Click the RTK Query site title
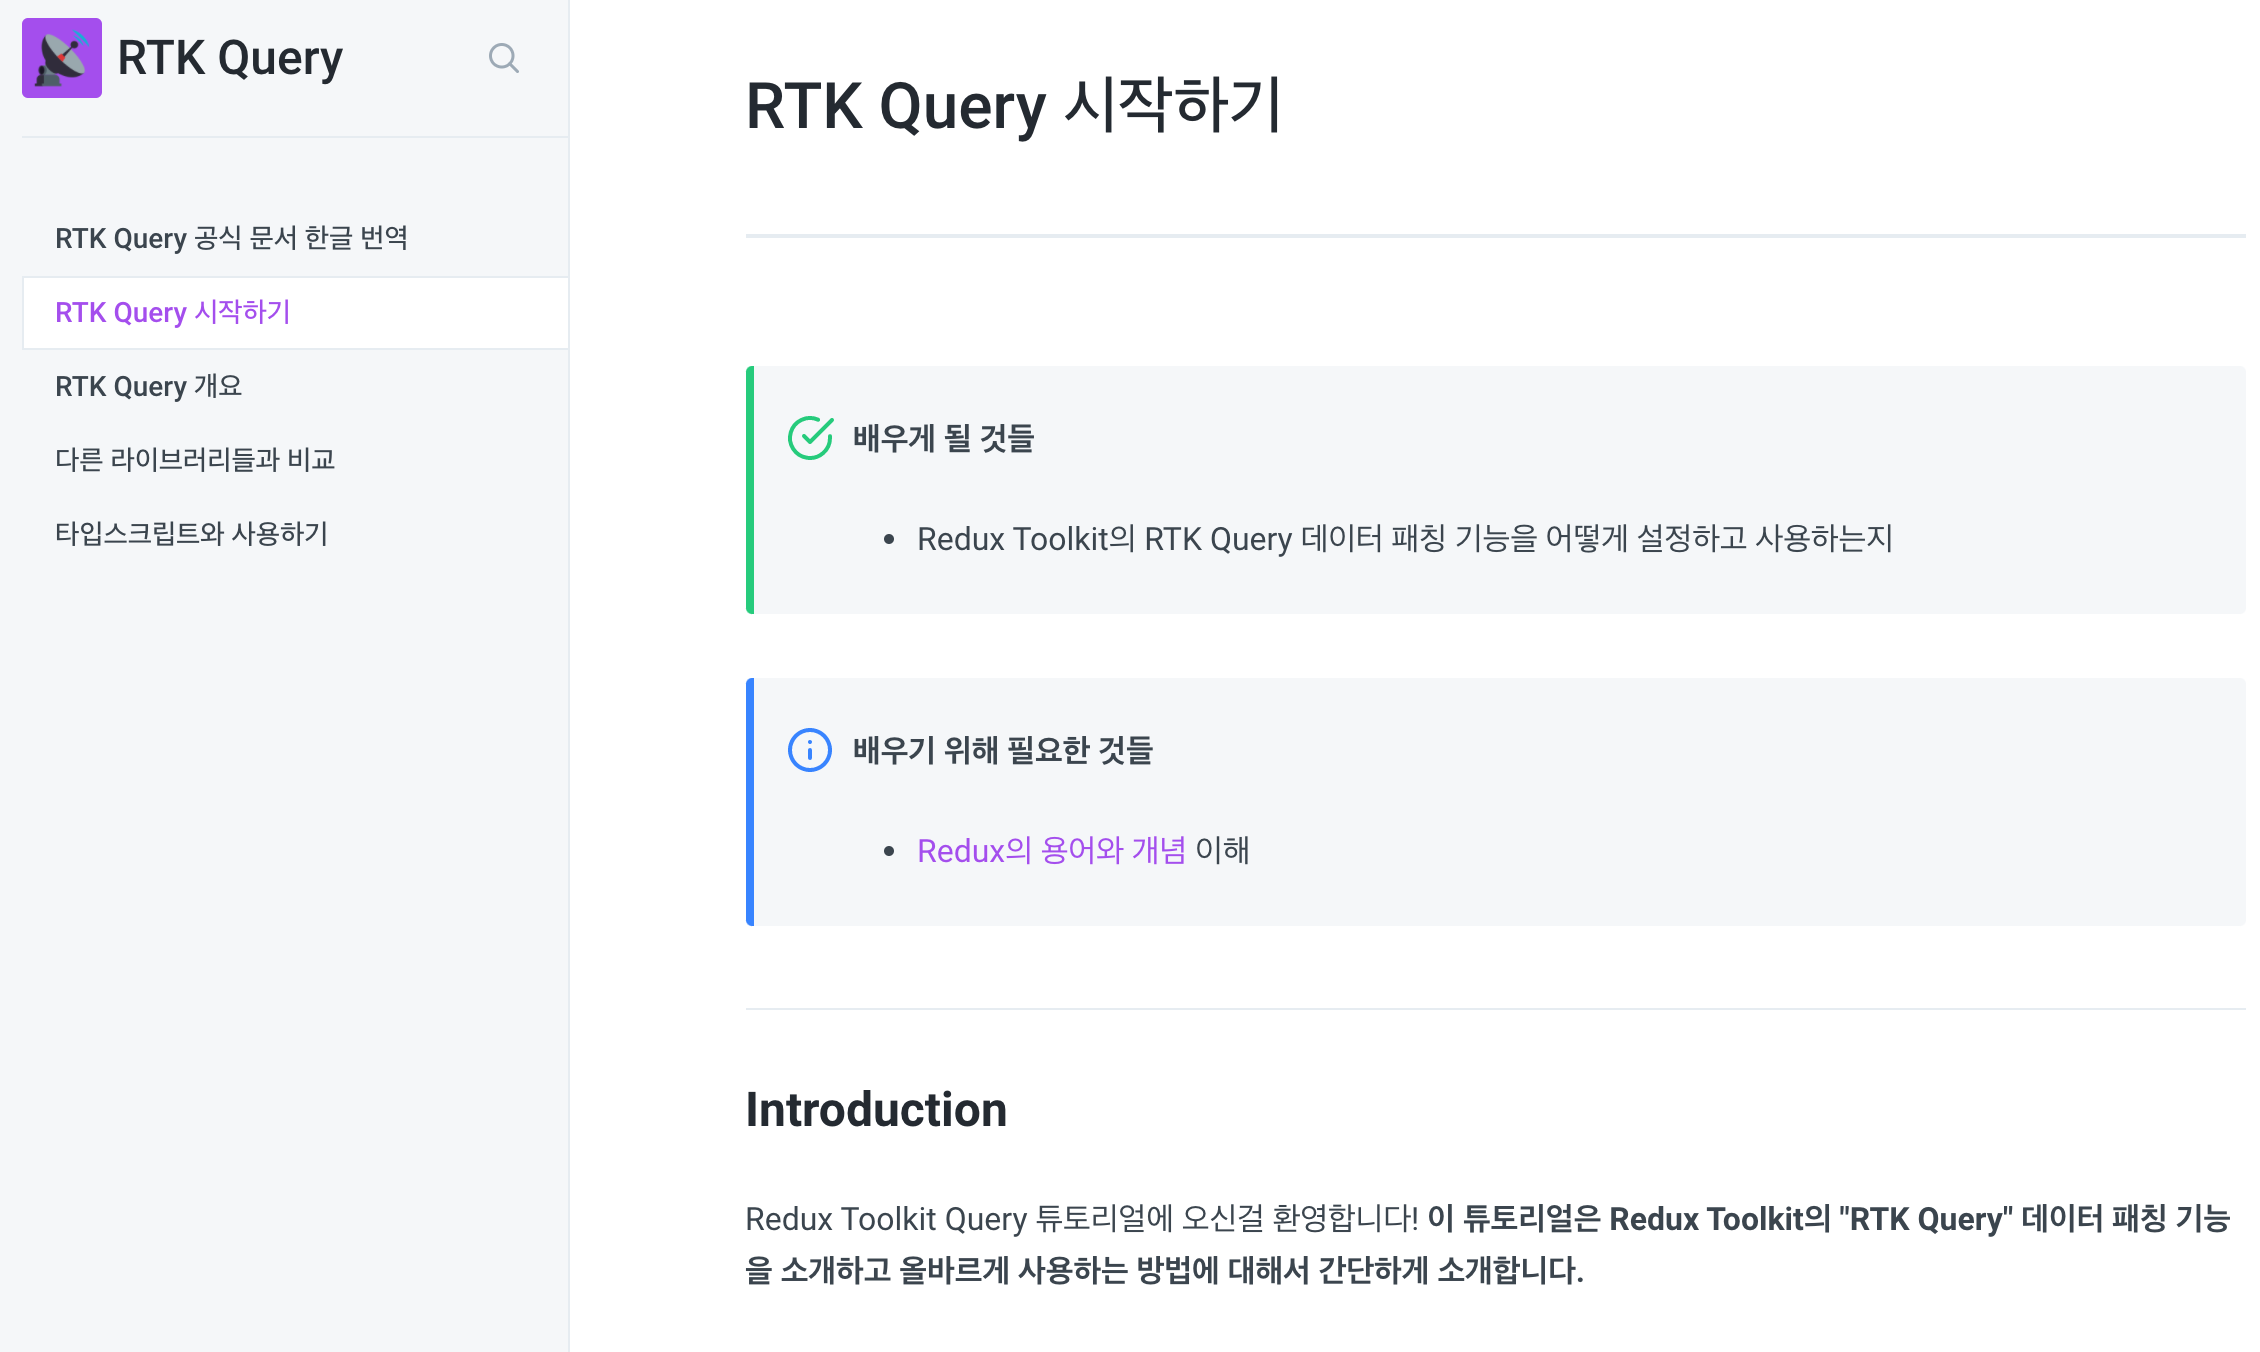2260x1352 pixels. [230, 58]
